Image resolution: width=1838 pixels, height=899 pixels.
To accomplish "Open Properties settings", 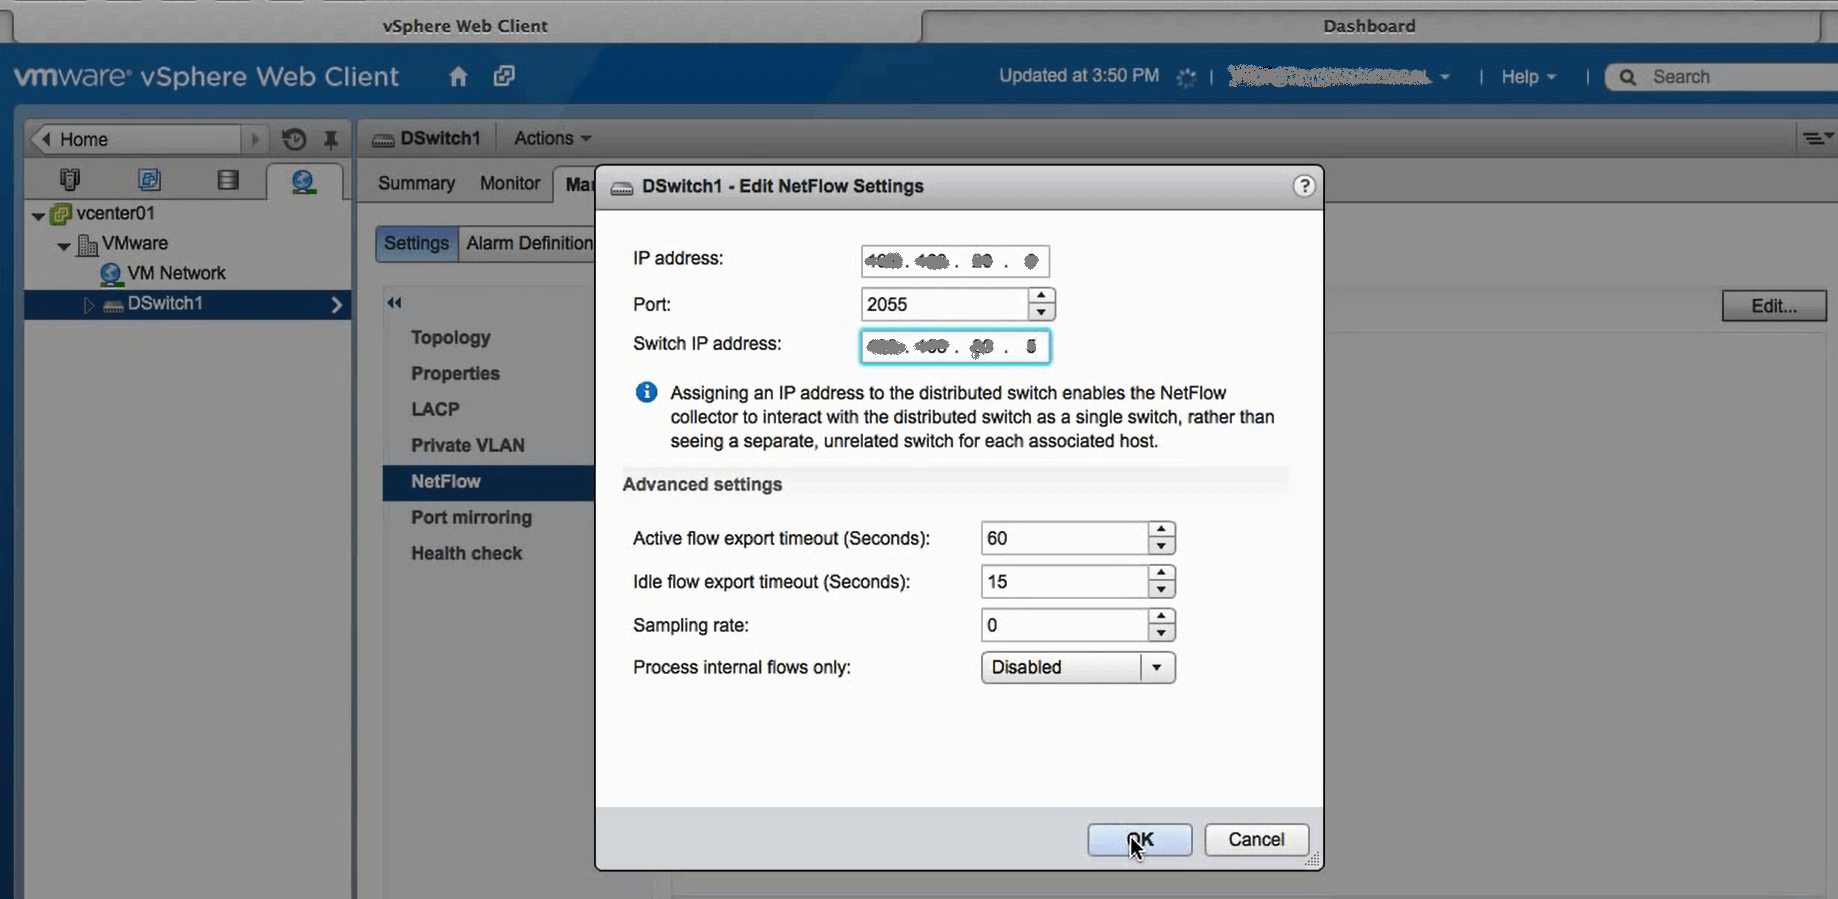I will coord(455,373).
